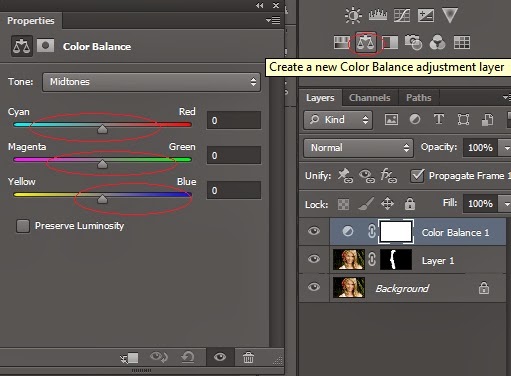Enable Preserve Luminosity checkbox
The height and width of the screenshot is (376, 511).
click(x=23, y=226)
